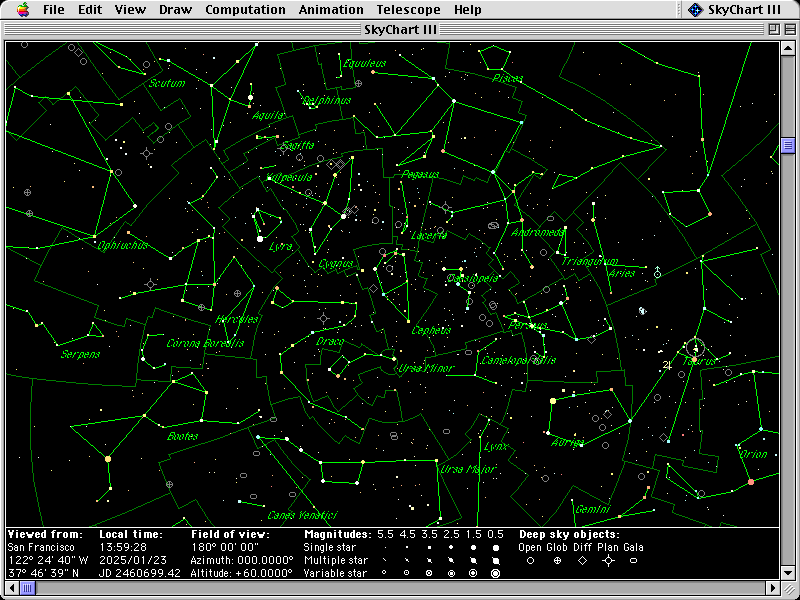This screenshot has width=800, height=600.
Task: Click the Pegasus constellation label
Action: 420,174
